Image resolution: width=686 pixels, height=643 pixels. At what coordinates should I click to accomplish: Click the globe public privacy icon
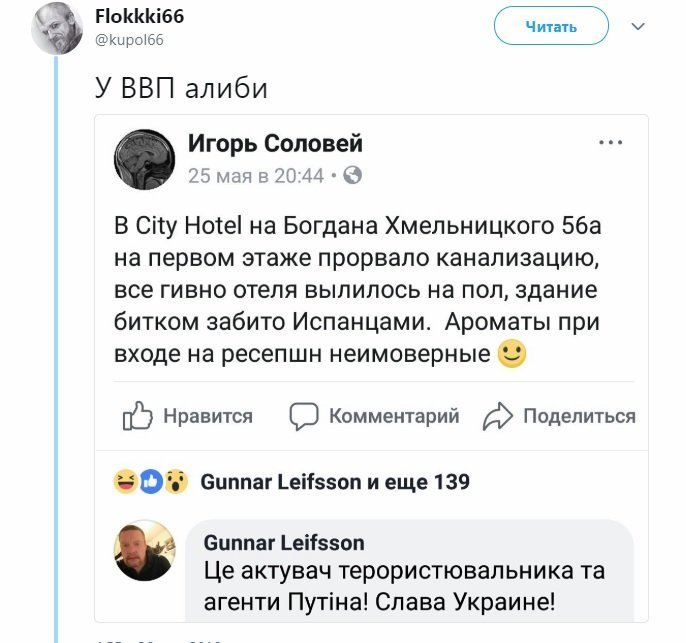click(x=353, y=175)
